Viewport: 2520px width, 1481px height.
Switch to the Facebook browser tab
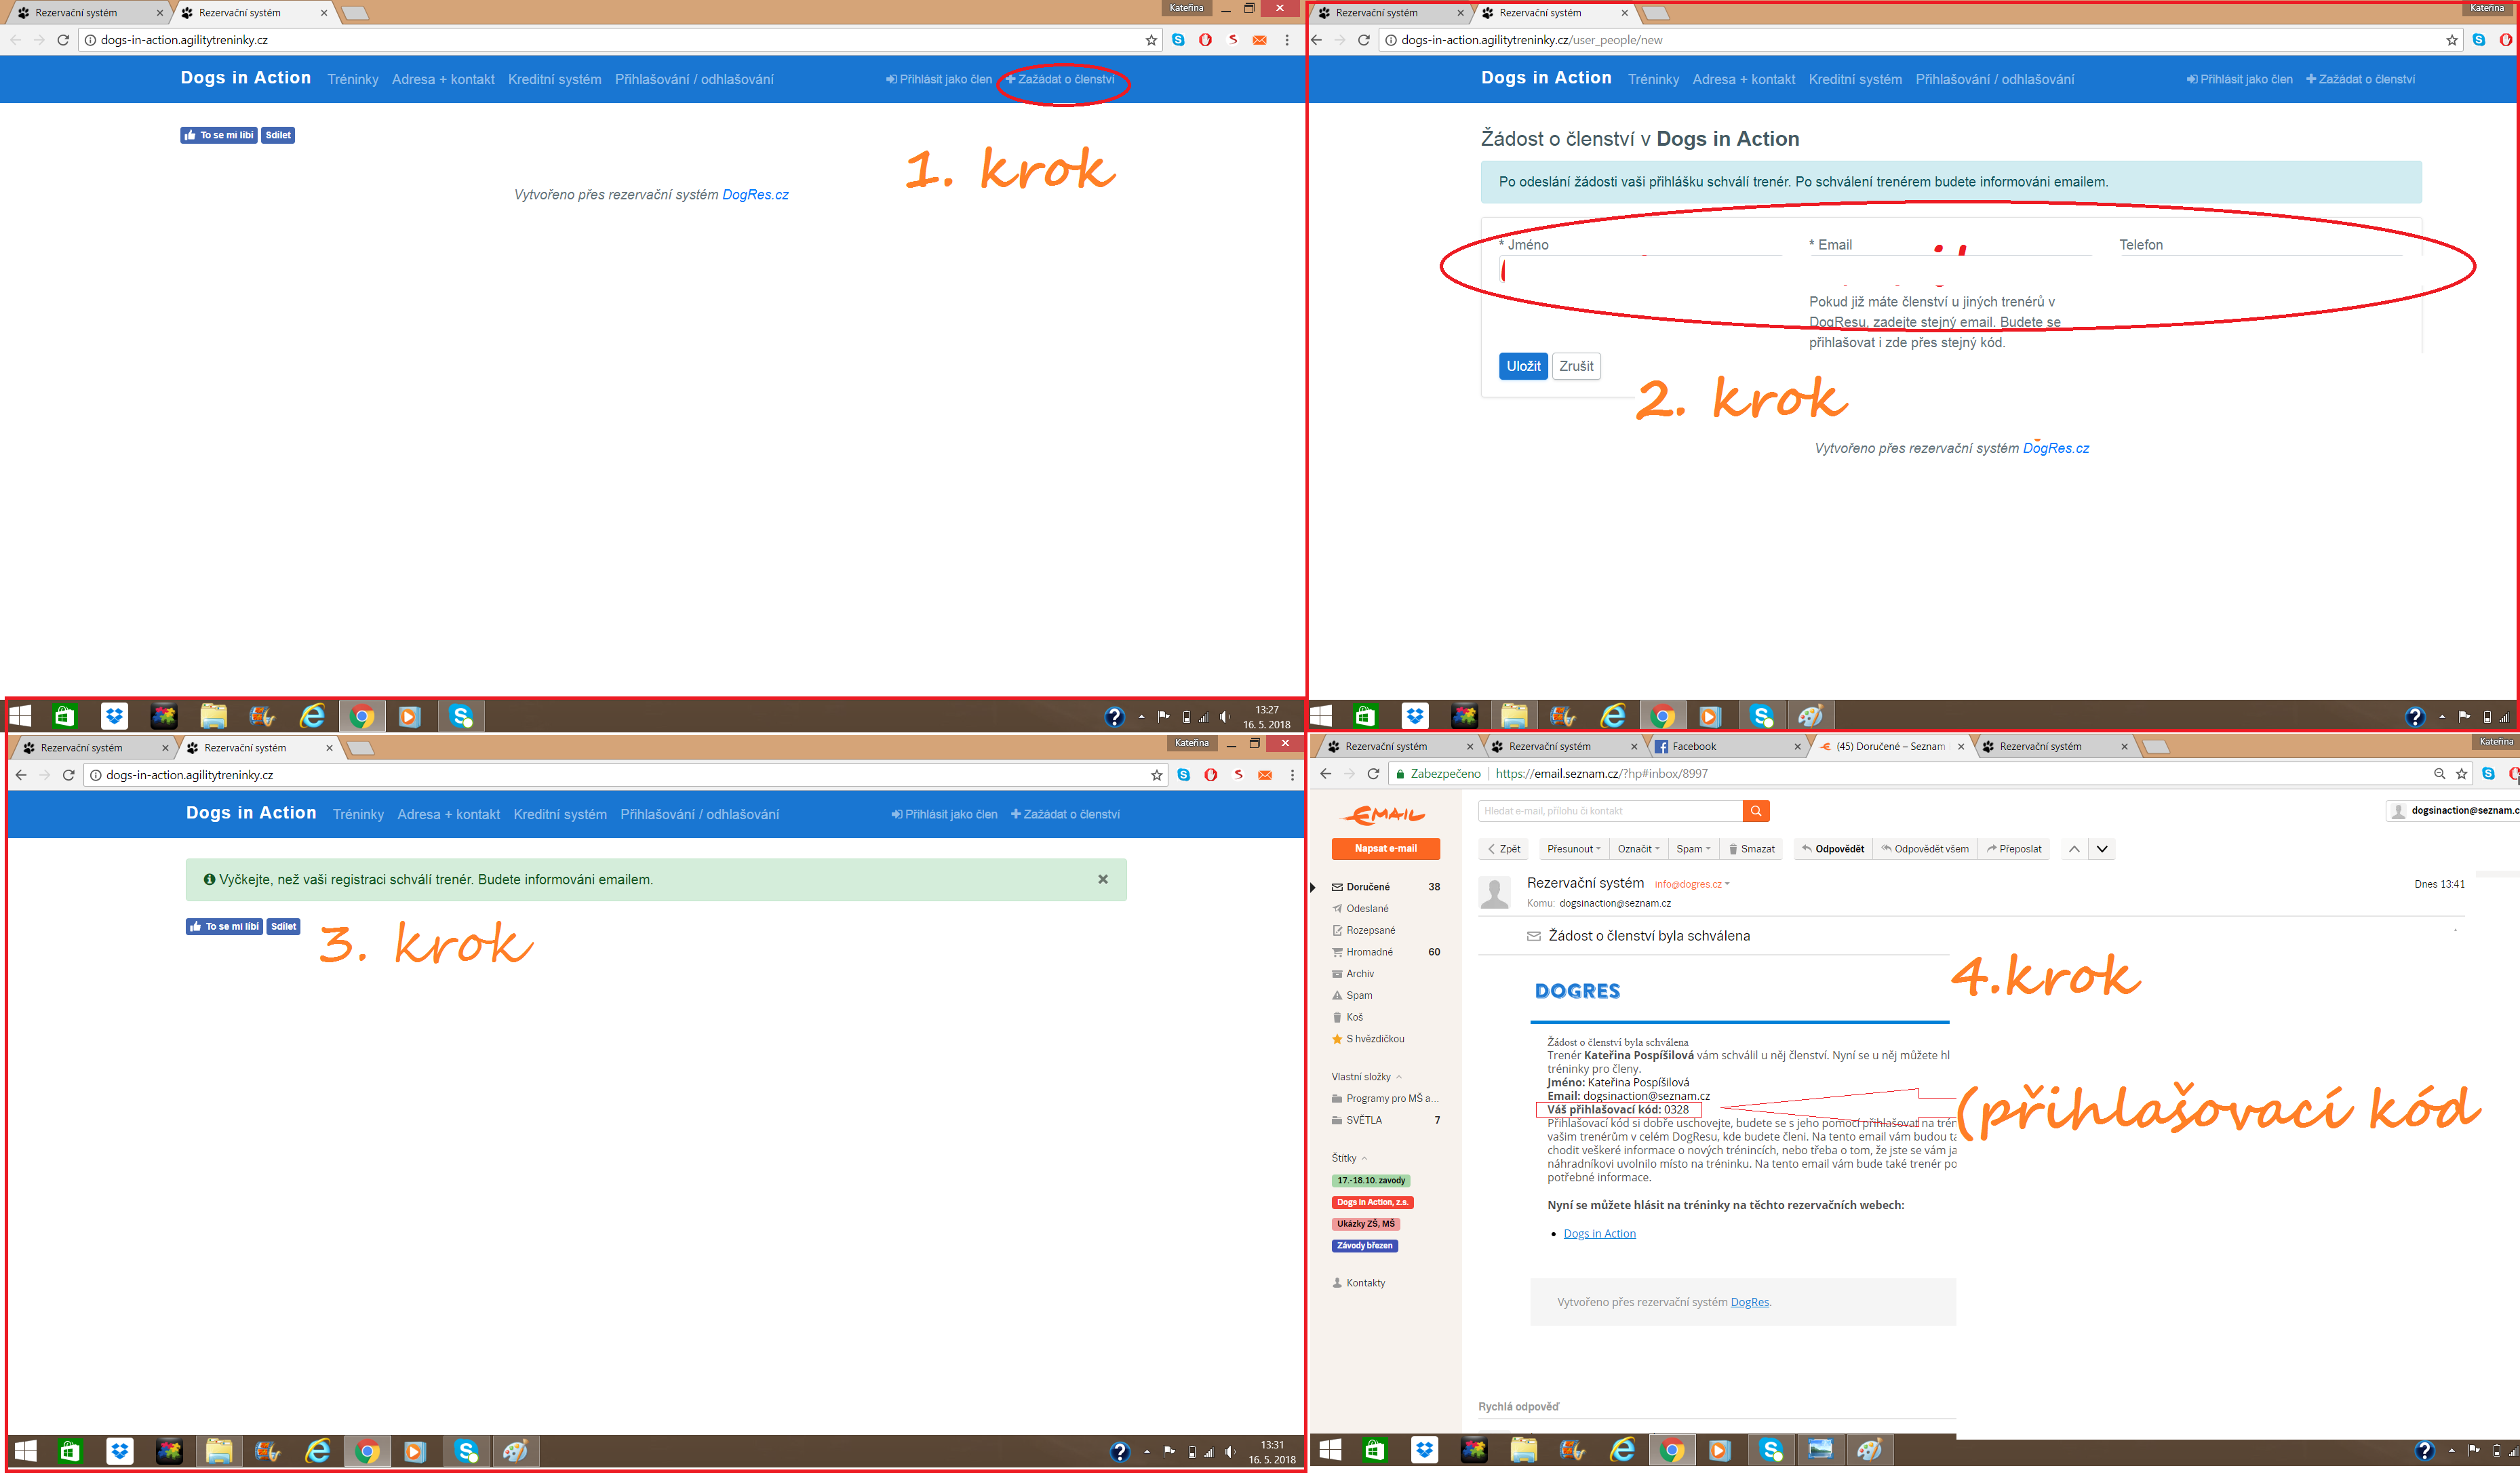pos(1726,746)
